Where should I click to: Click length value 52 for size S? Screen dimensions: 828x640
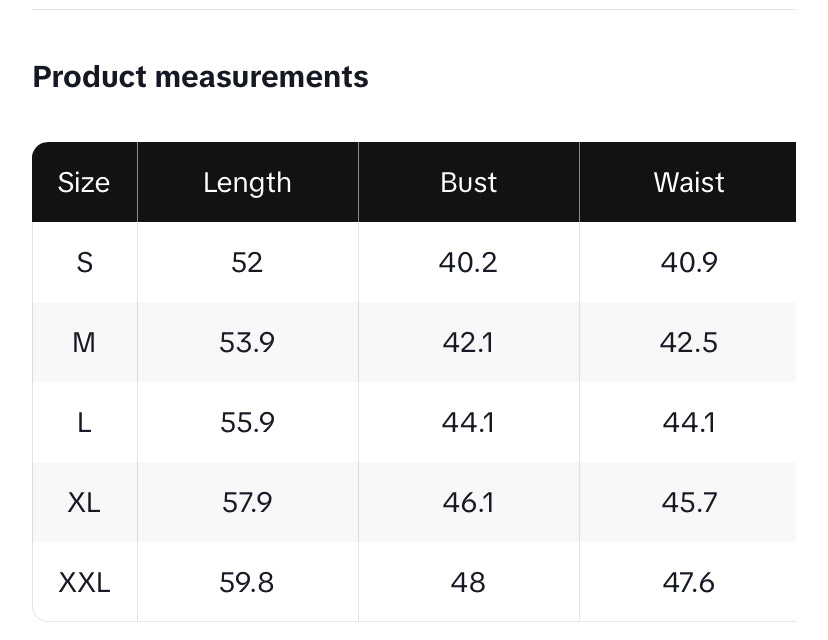(247, 262)
